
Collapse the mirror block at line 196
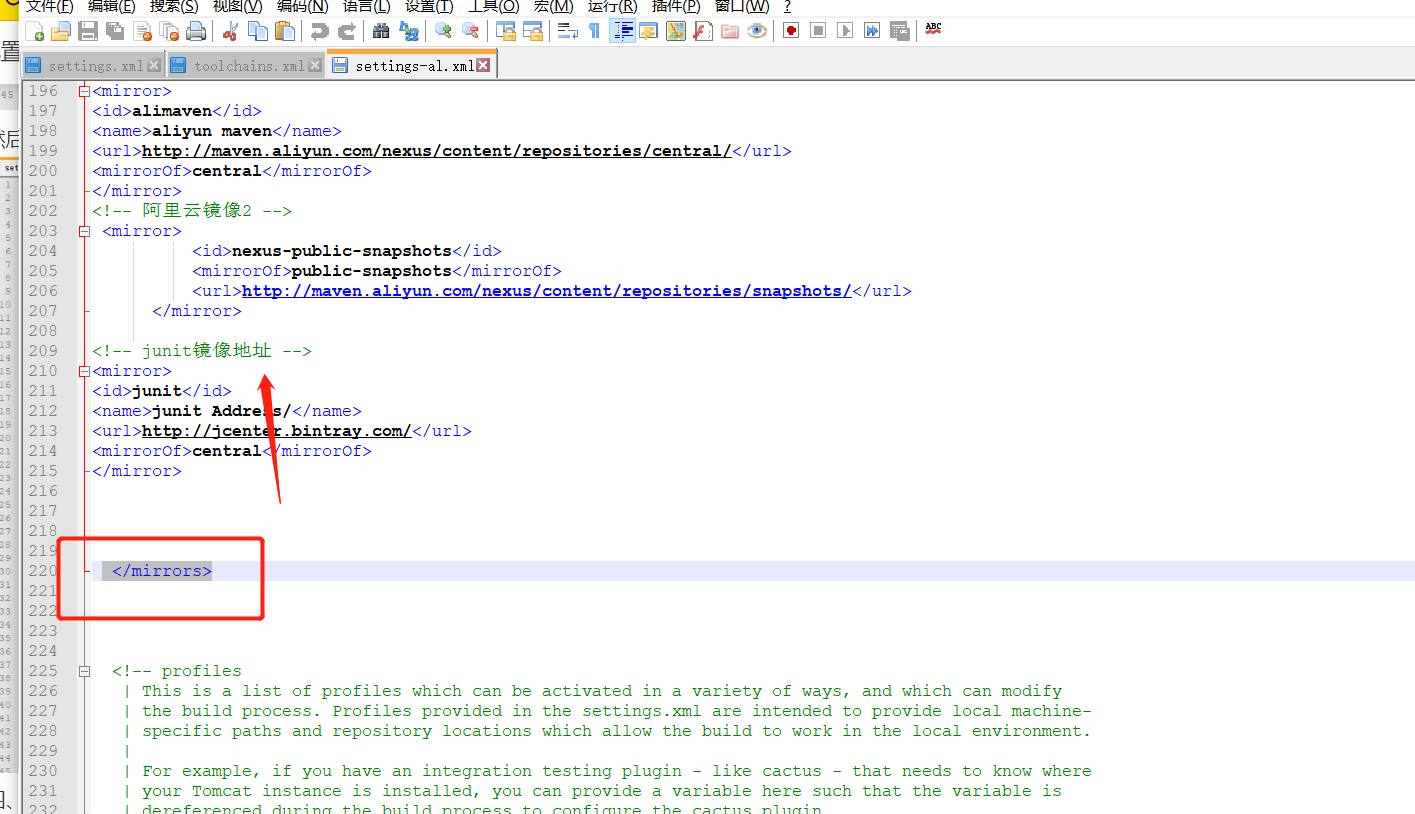click(x=85, y=91)
